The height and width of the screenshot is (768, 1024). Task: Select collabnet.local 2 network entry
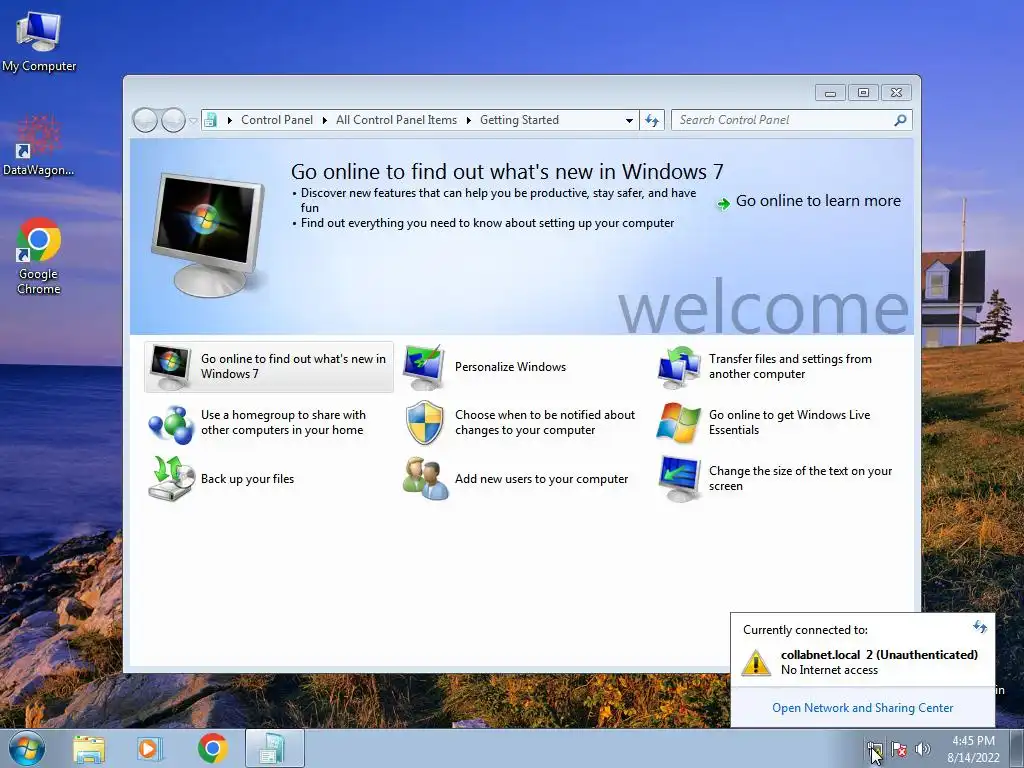pos(862,662)
